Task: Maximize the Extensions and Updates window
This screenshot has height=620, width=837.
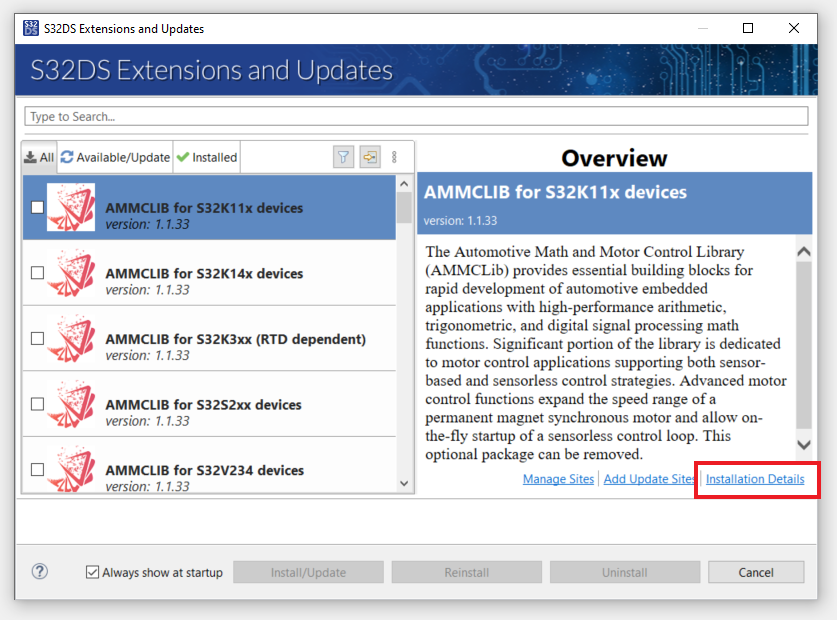Action: tap(748, 28)
